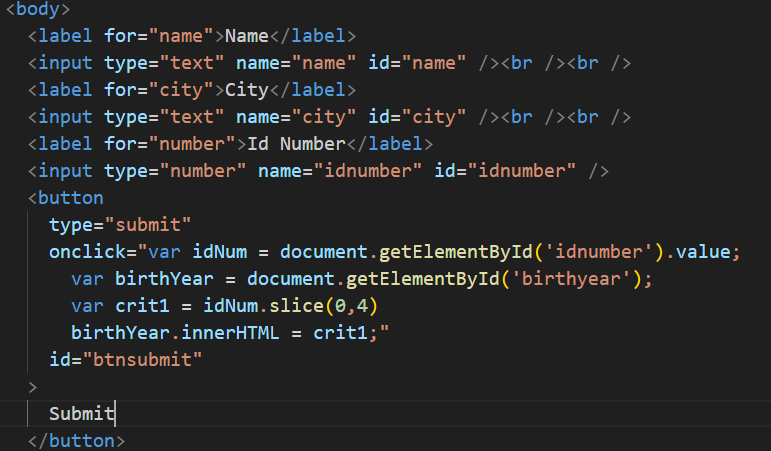Click the id="city" attribute
Screen dimensions: 771x451
click(417, 117)
